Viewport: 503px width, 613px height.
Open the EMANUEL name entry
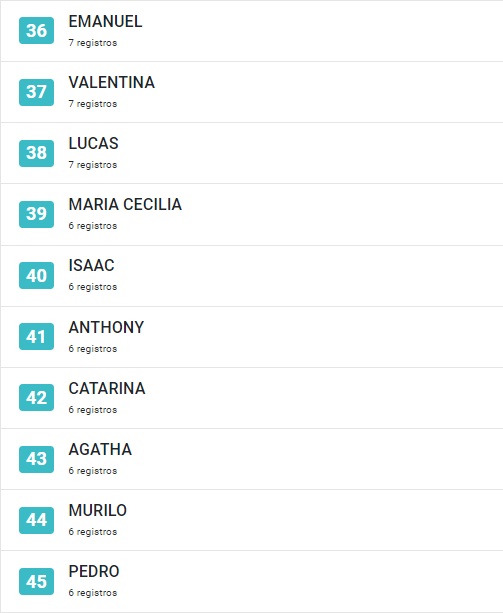click(x=105, y=22)
